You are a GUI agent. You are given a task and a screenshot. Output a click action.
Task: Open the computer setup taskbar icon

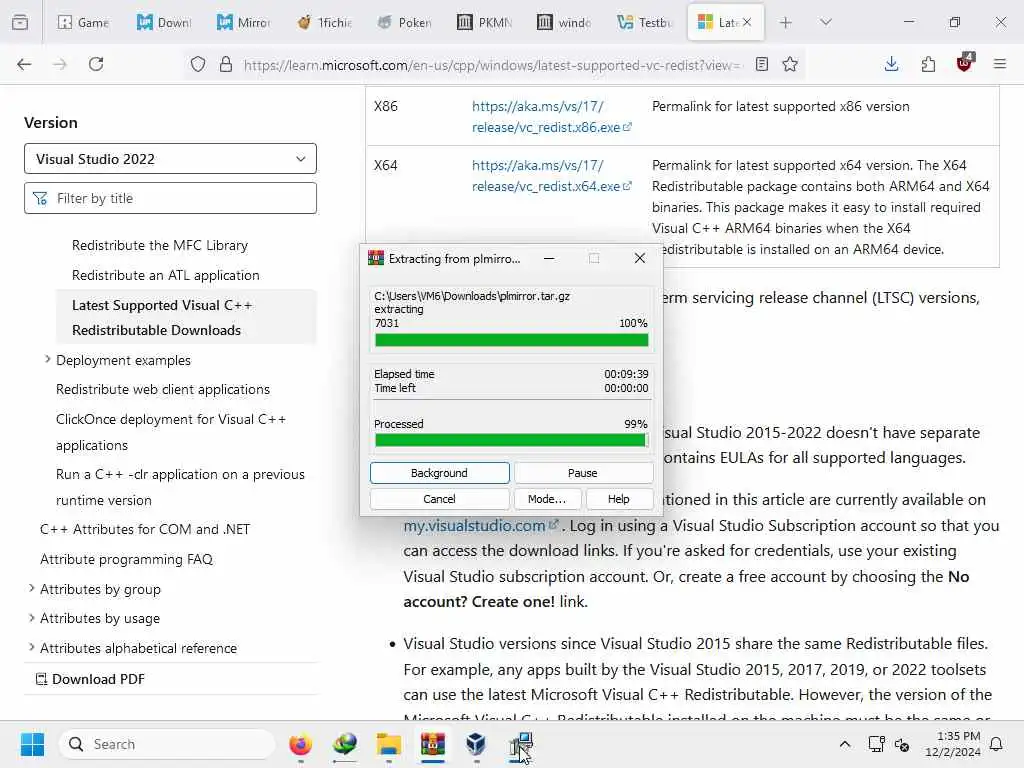pos(520,744)
